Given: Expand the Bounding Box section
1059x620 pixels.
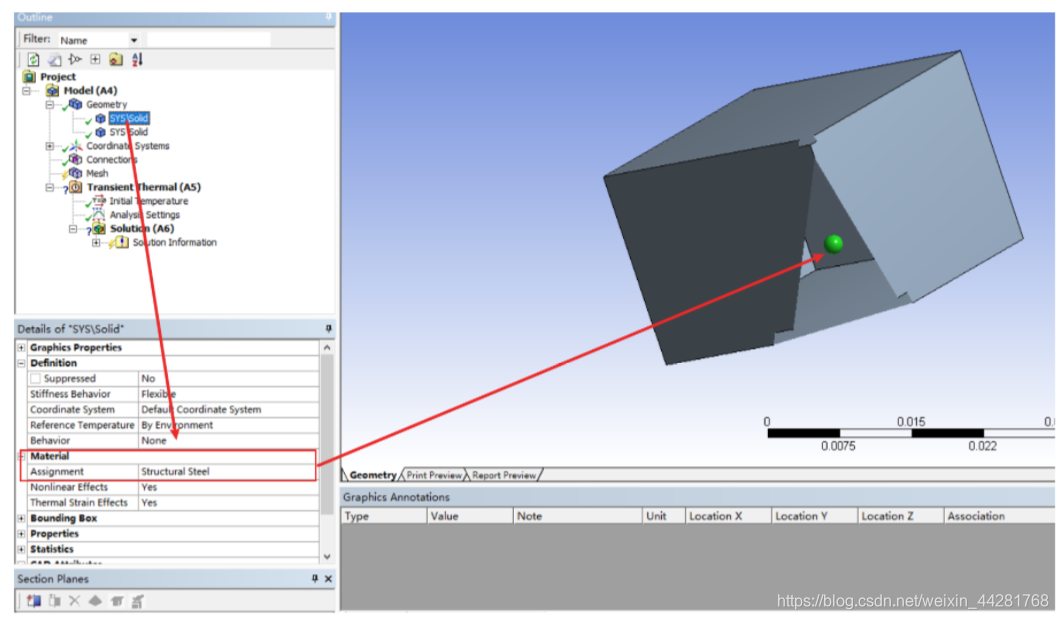Looking at the screenshot, I should pyautogui.click(x=22, y=518).
